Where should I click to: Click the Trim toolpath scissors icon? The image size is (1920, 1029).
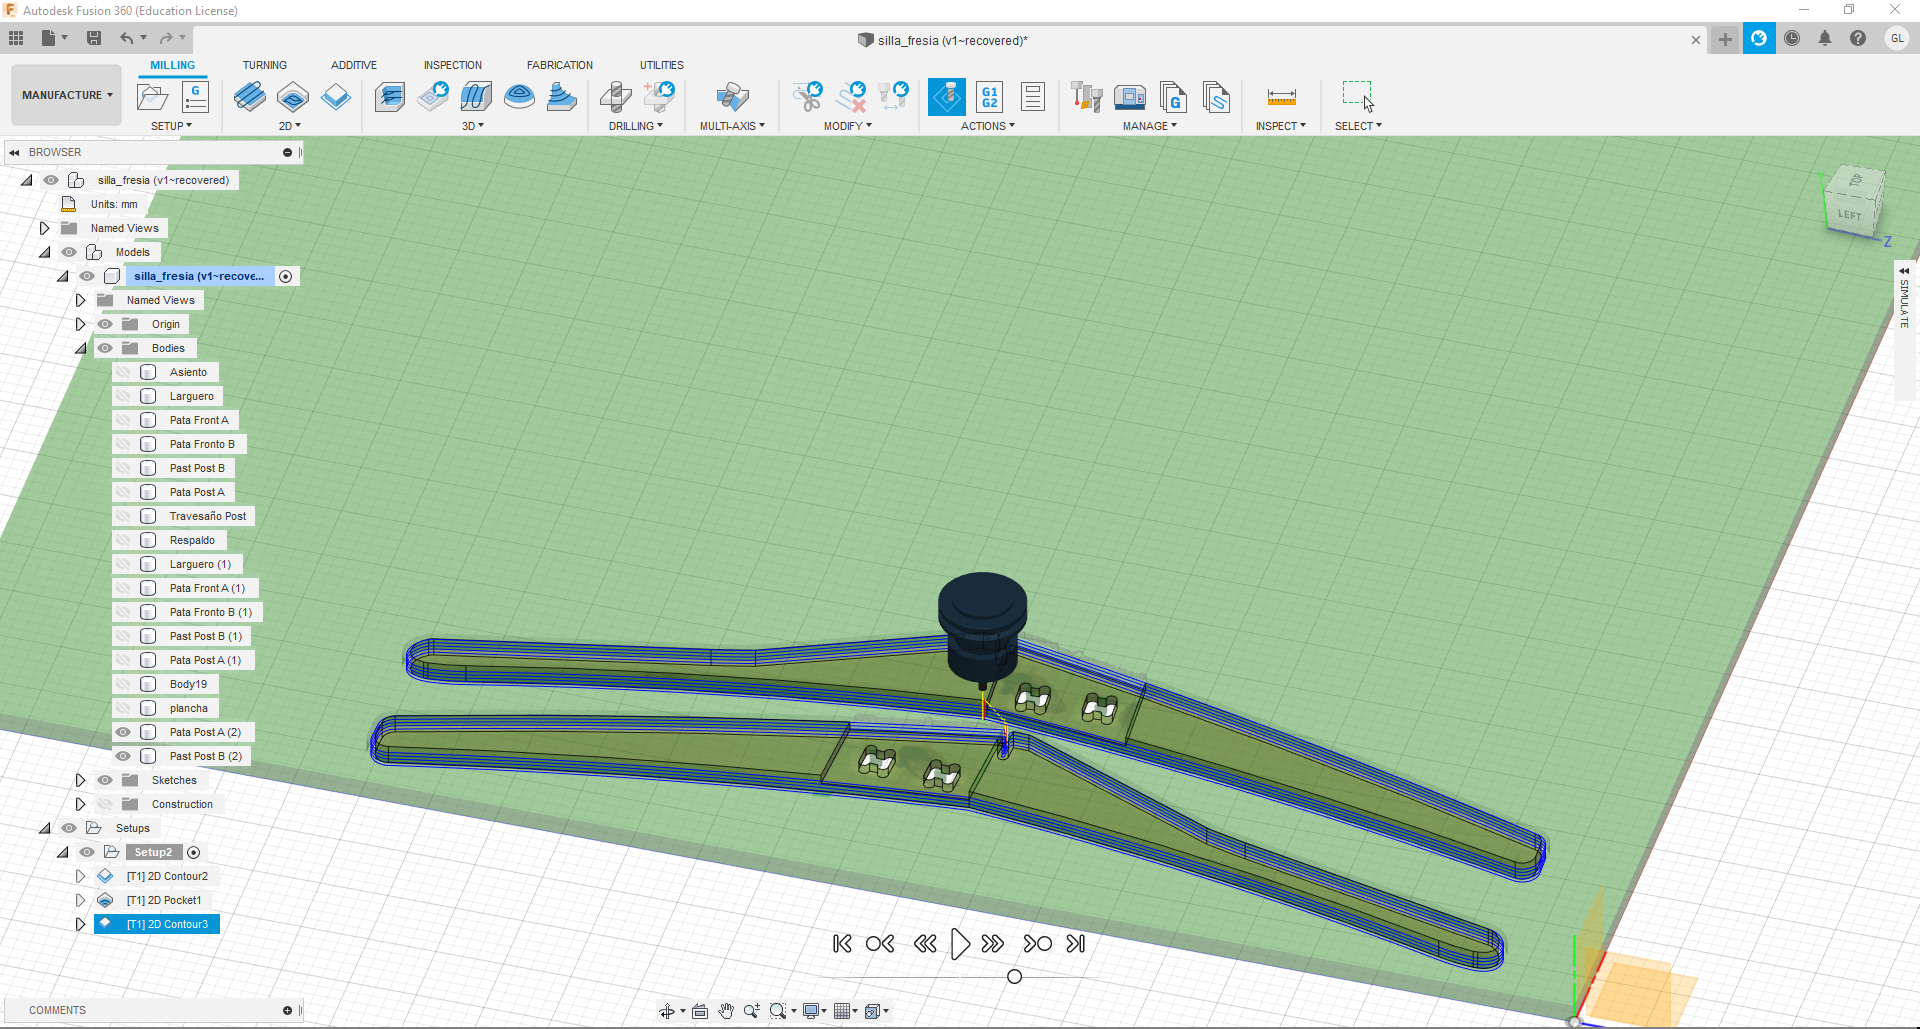point(807,97)
